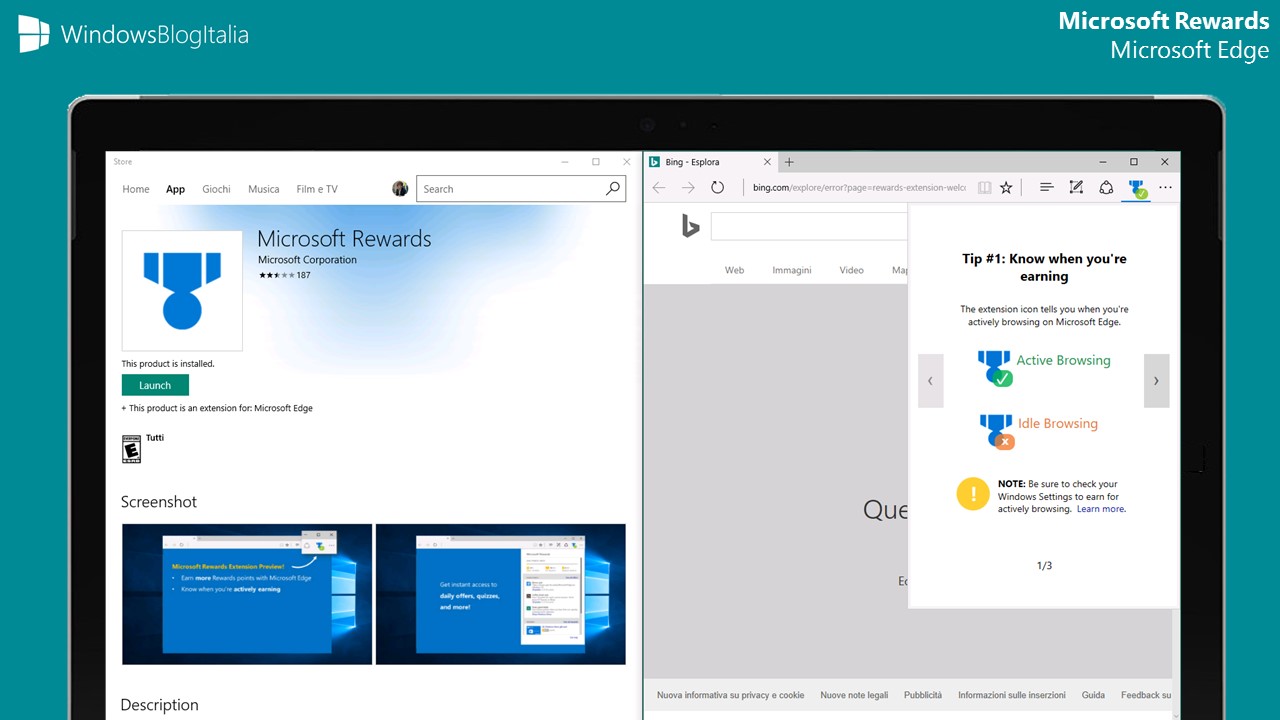The width and height of the screenshot is (1280, 720).
Task: Open the Edge Hub icon
Action: coord(1047,188)
